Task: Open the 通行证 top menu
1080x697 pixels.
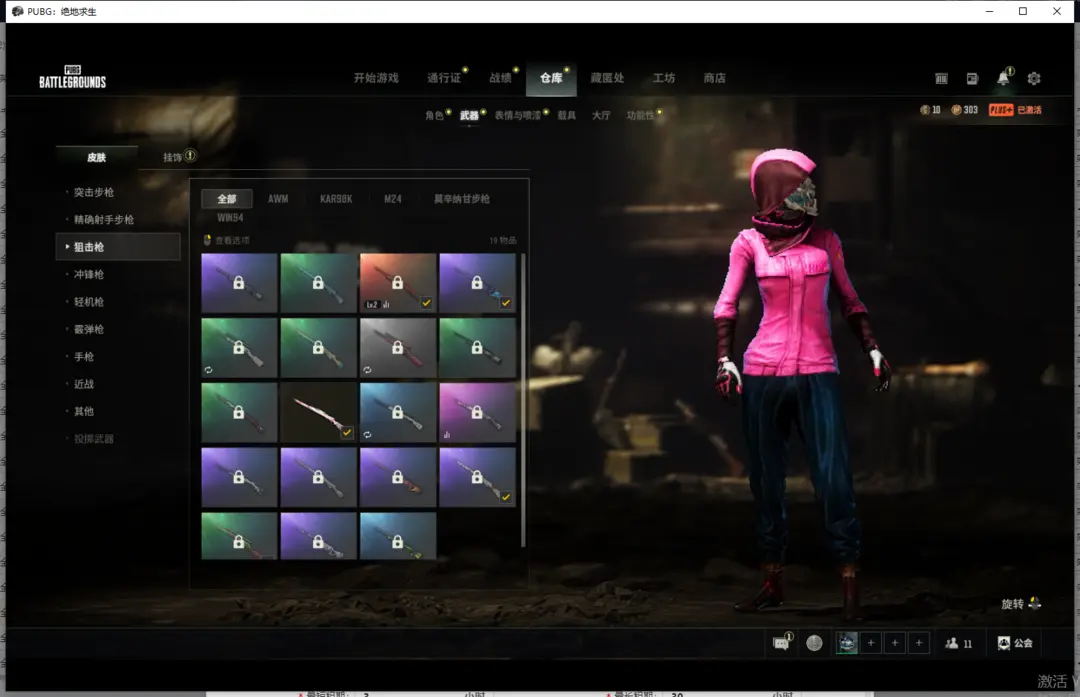Action: coord(444,78)
